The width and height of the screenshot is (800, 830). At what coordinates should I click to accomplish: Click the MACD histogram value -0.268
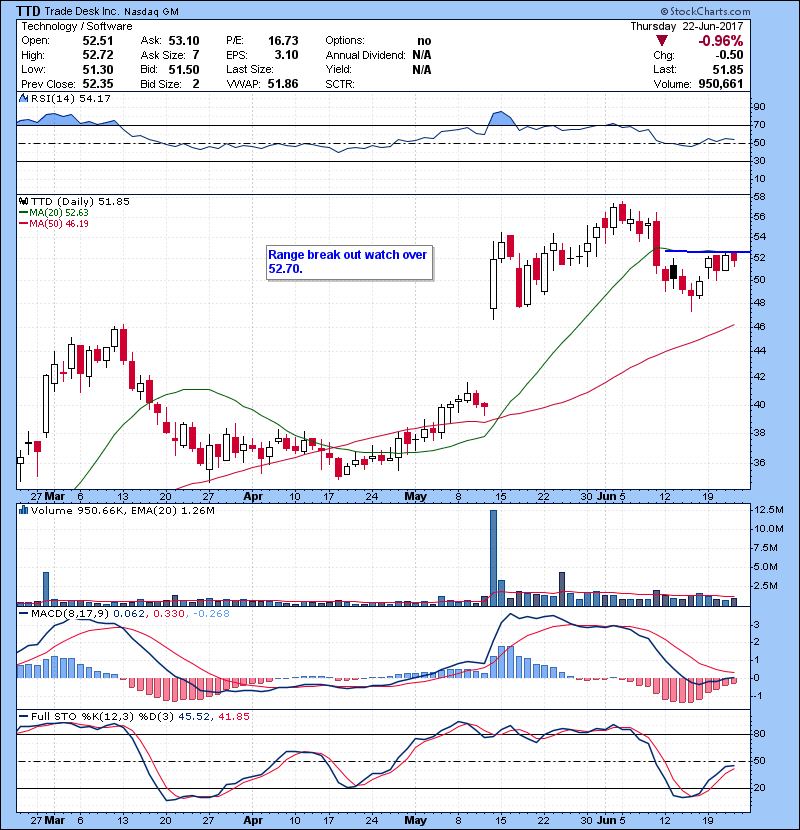pos(211,614)
